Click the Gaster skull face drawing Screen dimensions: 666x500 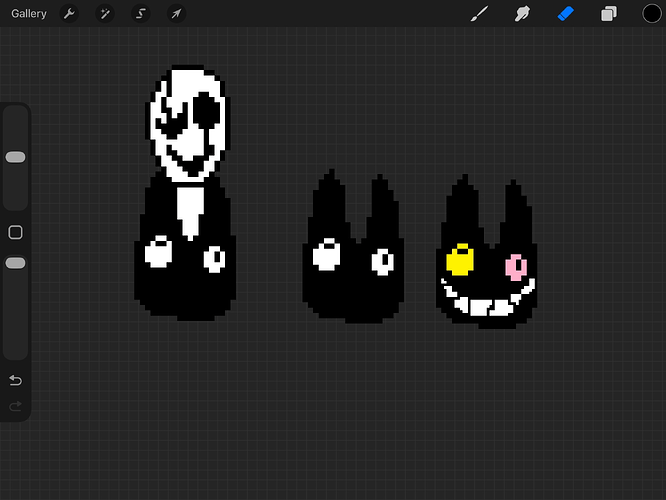pyautogui.click(x=188, y=123)
